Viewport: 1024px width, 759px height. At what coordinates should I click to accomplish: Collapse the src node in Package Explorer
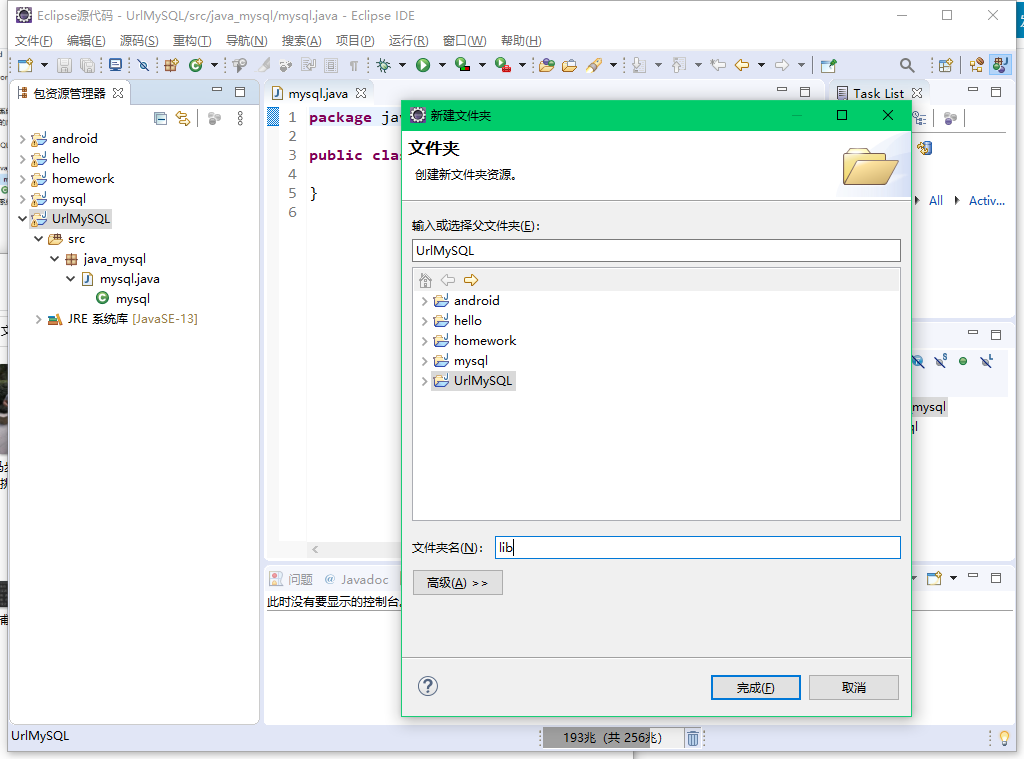[x=38, y=238]
